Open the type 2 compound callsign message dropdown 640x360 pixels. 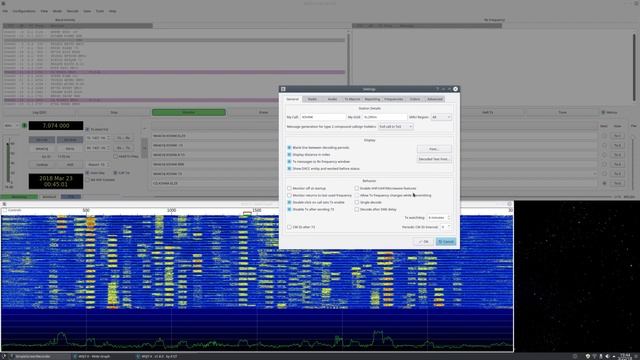(x=396, y=127)
